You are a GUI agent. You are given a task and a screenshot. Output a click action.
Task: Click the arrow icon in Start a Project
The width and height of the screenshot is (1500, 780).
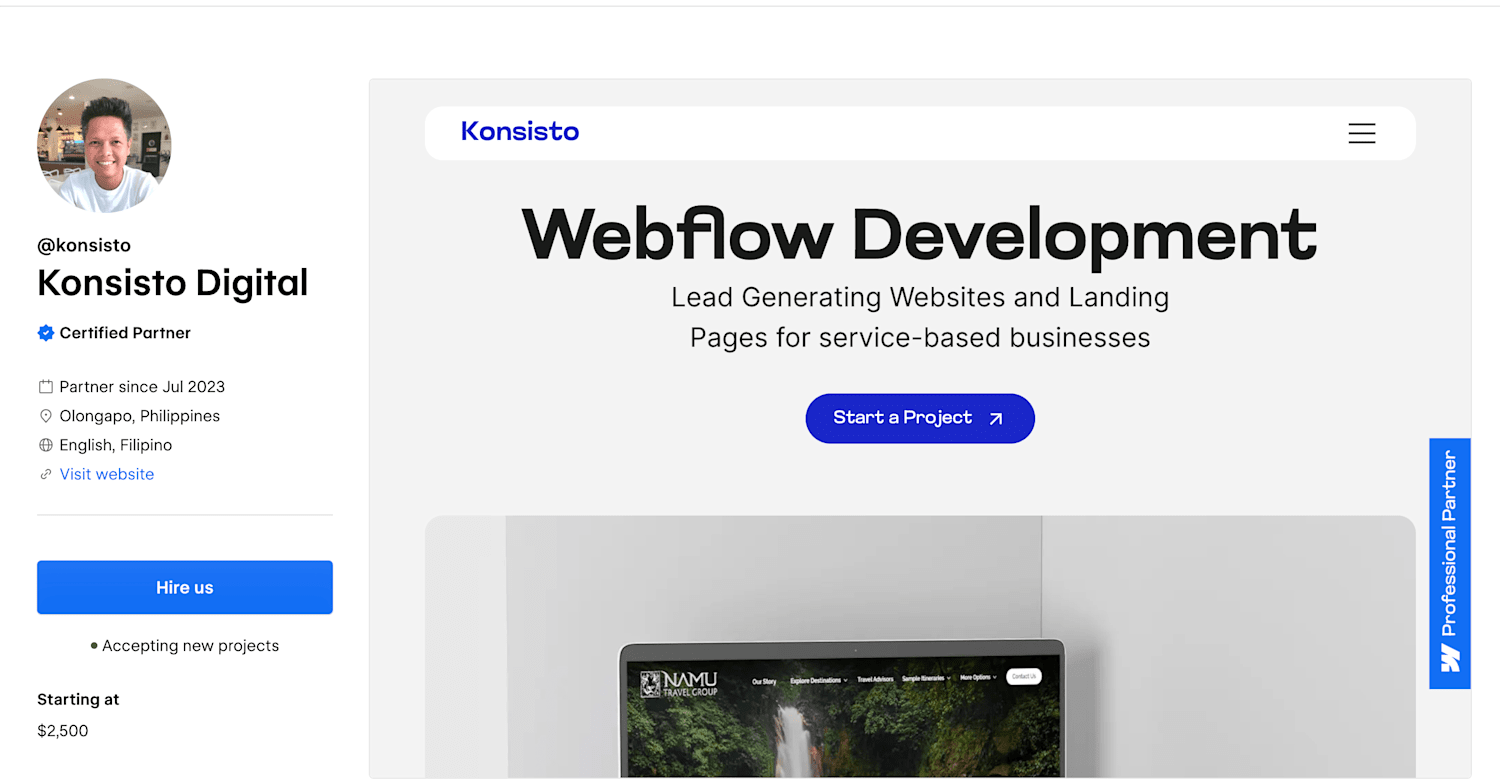[x=995, y=419]
